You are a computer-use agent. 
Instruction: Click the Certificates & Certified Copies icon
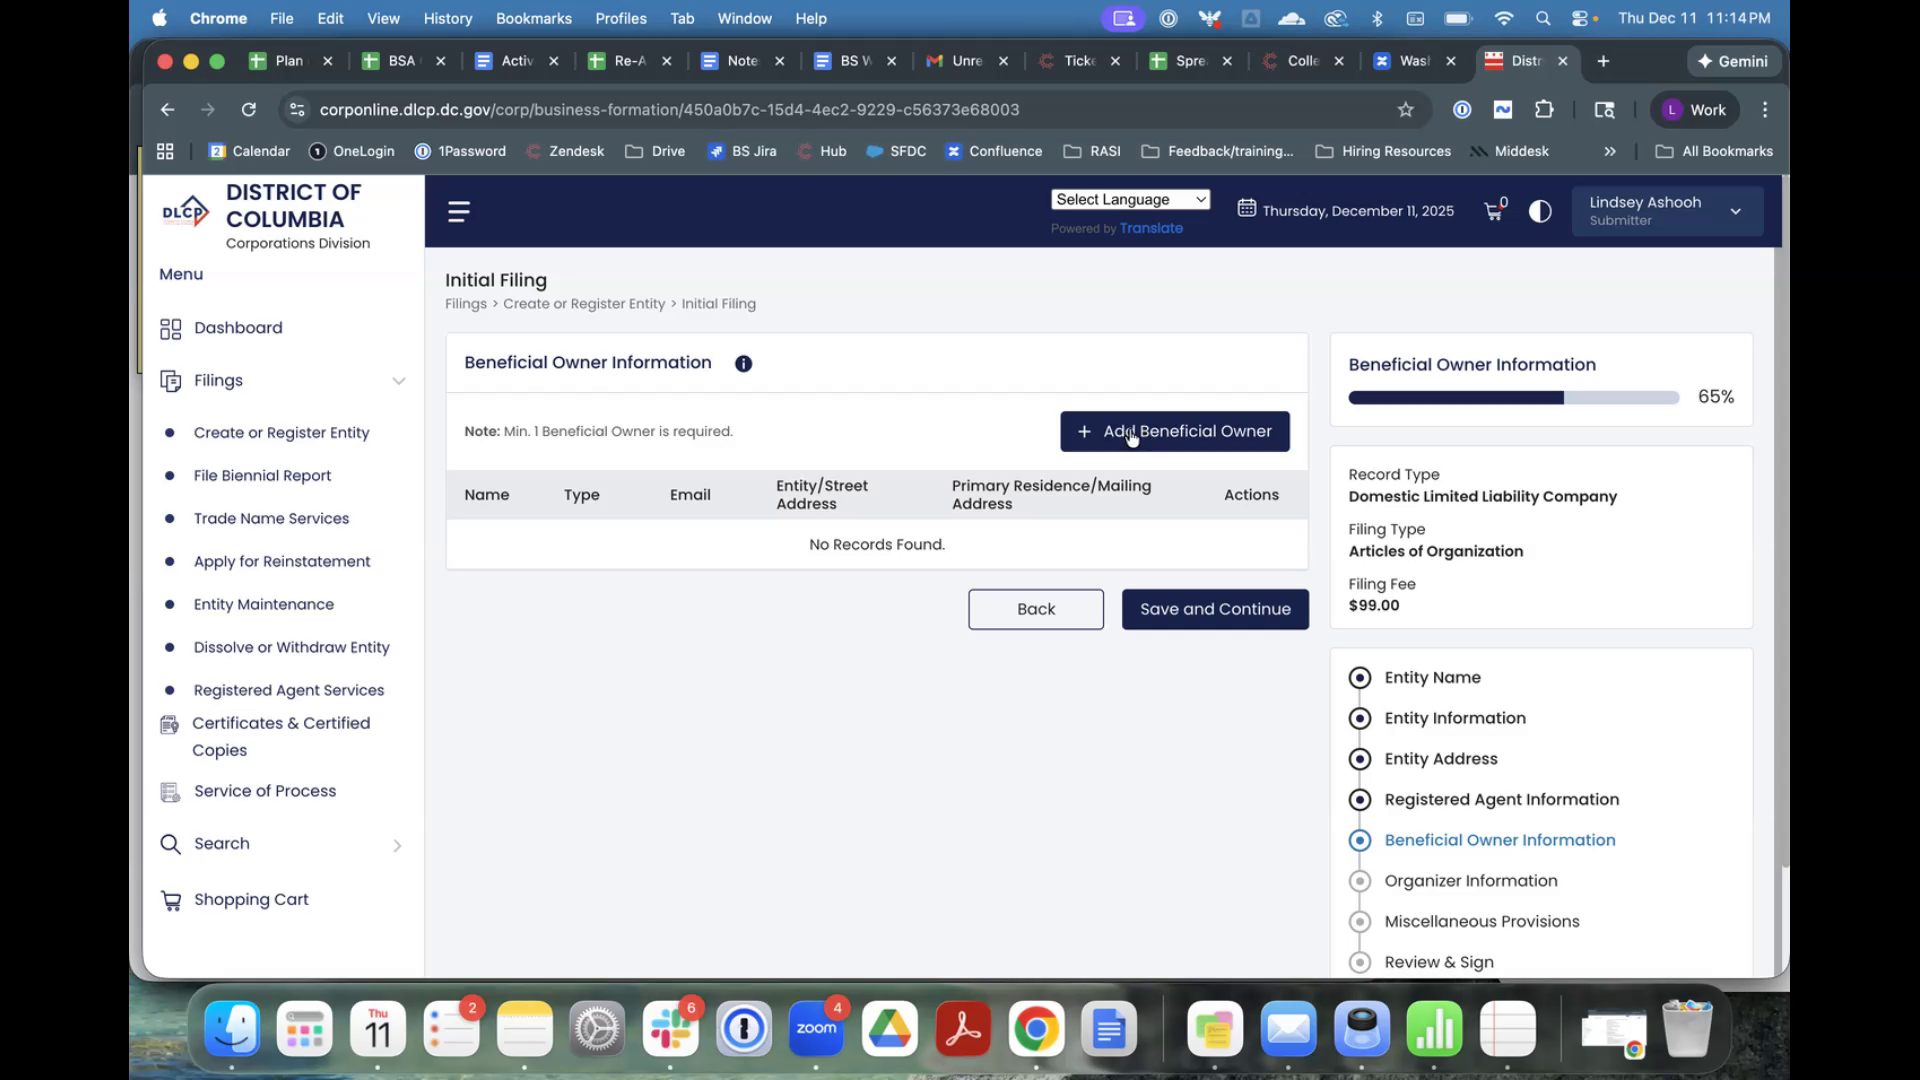(x=170, y=725)
